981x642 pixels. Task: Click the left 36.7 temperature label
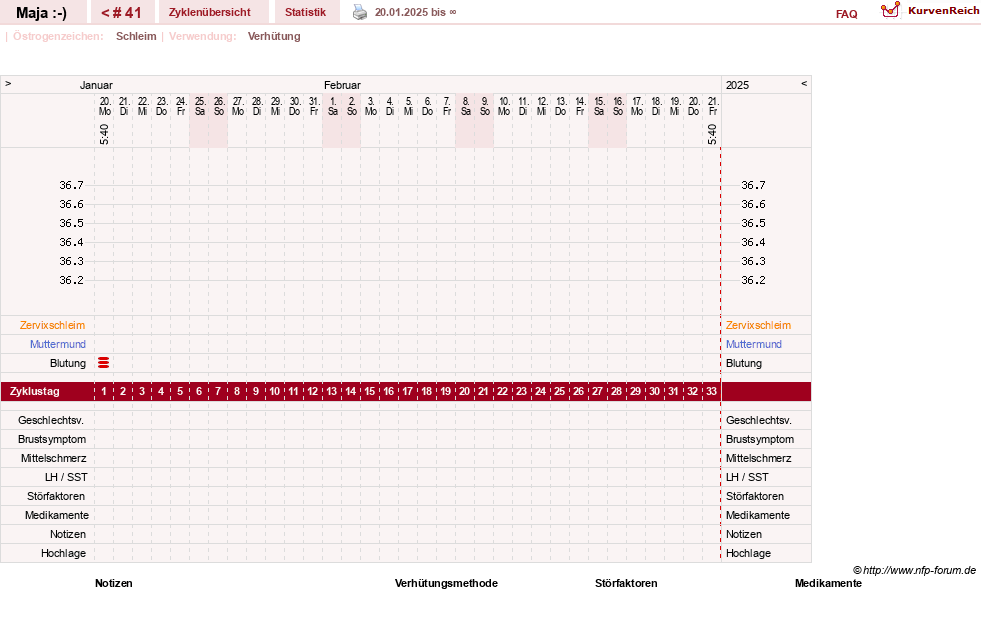(x=71, y=185)
